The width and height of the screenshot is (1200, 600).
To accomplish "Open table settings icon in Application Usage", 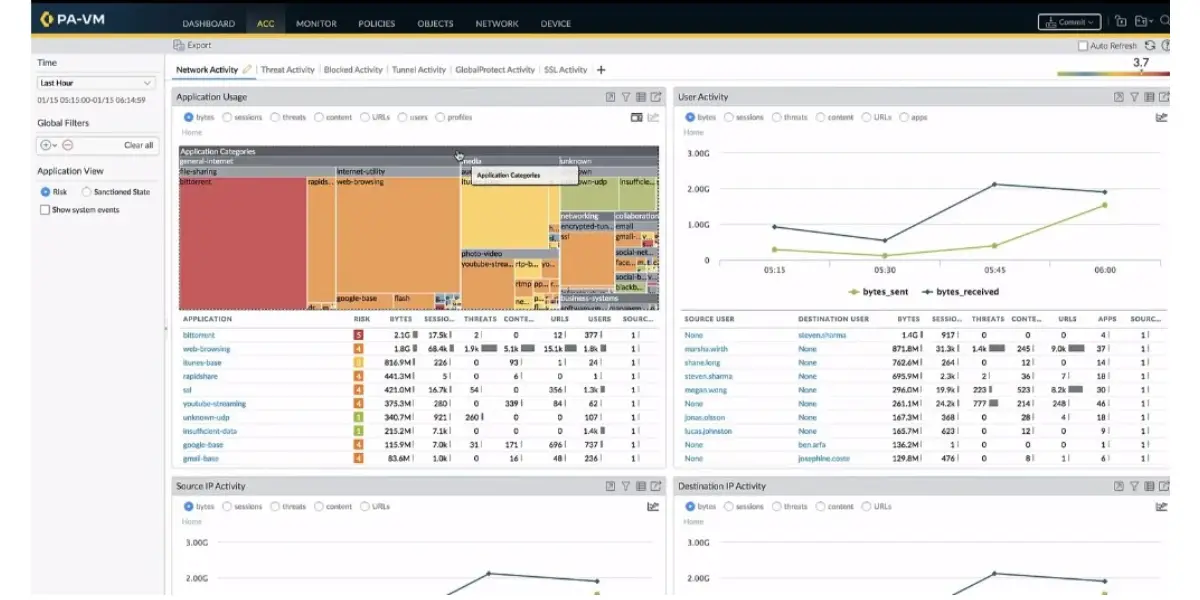I will pos(641,97).
